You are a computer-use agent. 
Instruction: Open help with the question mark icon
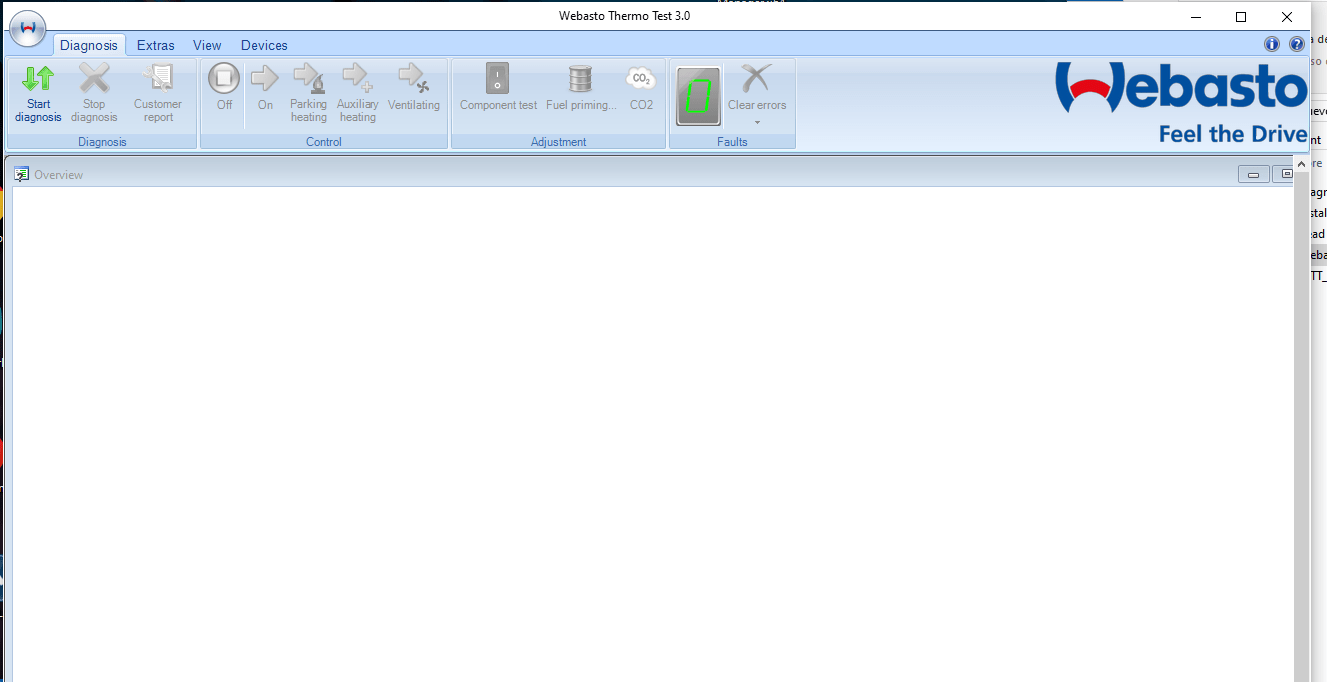1297,44
